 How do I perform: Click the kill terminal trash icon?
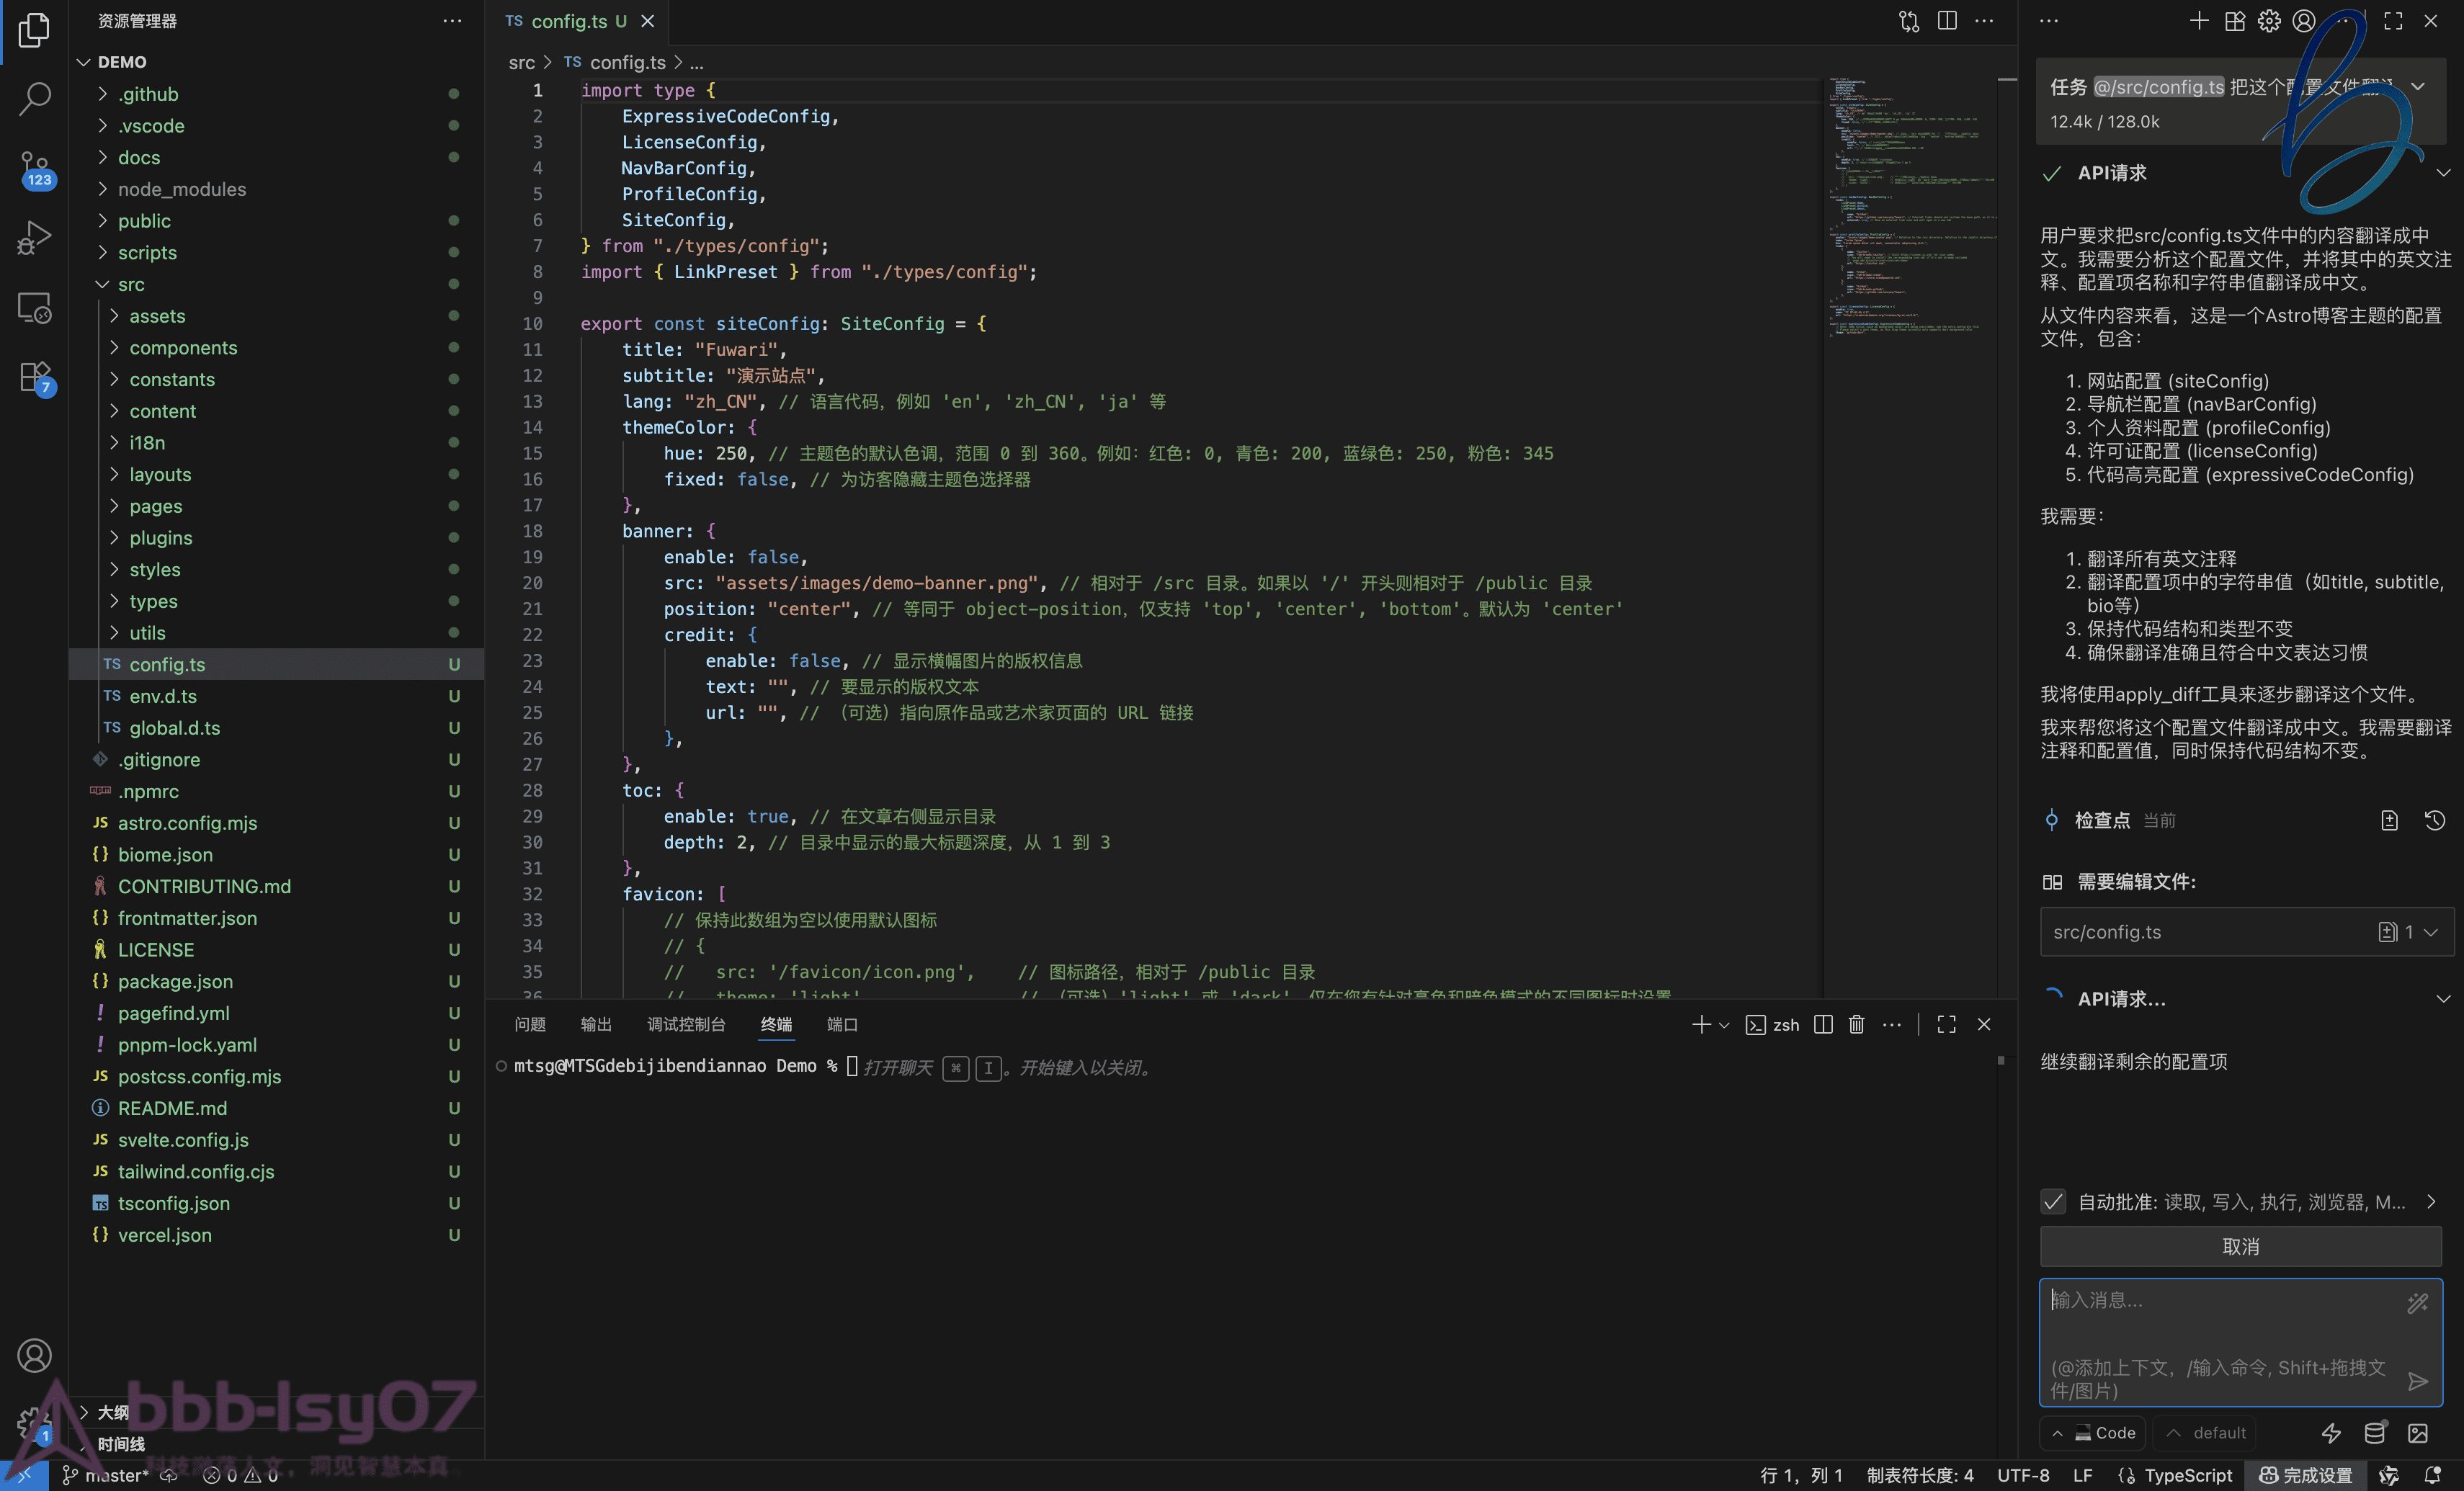pyautogui.click(x=1856, y=1024)
